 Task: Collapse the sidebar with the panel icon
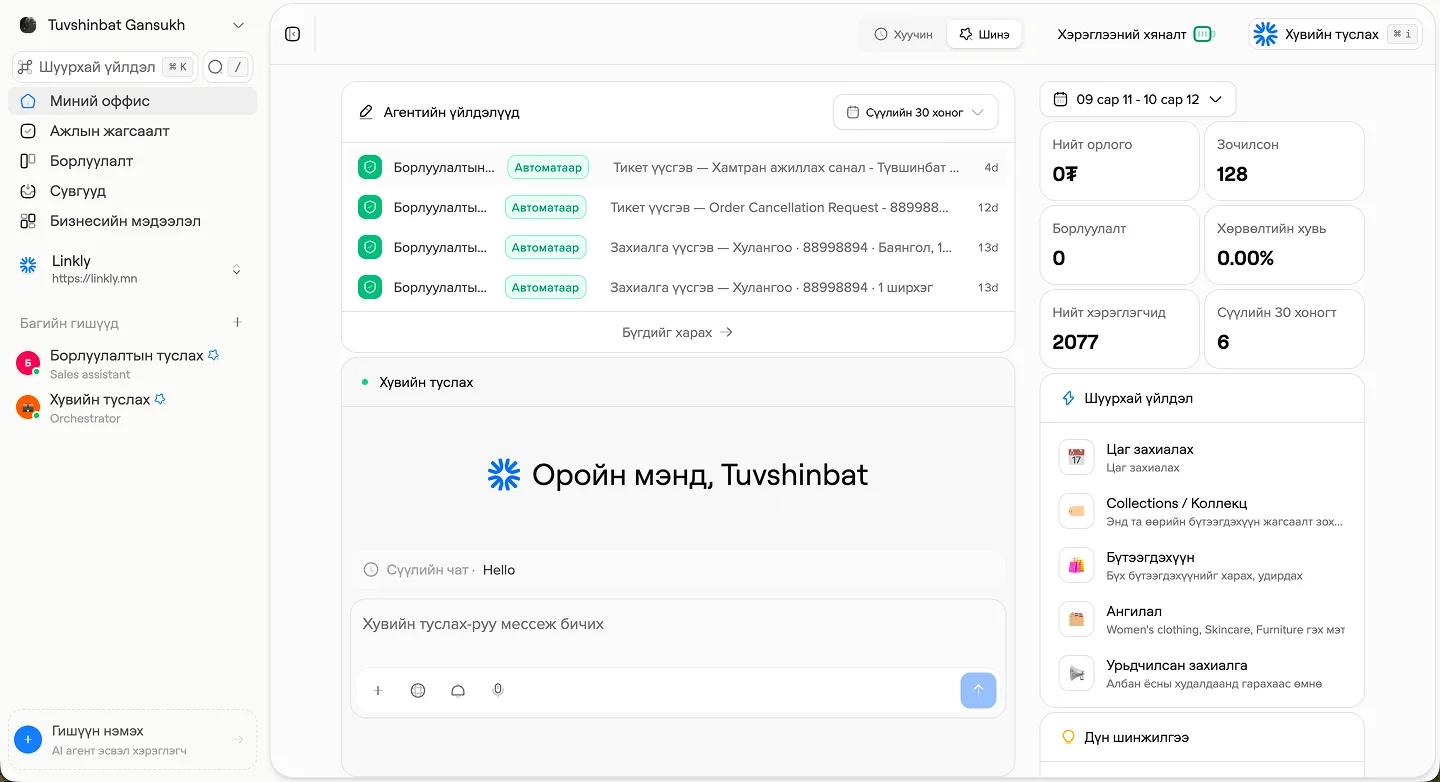292,34
